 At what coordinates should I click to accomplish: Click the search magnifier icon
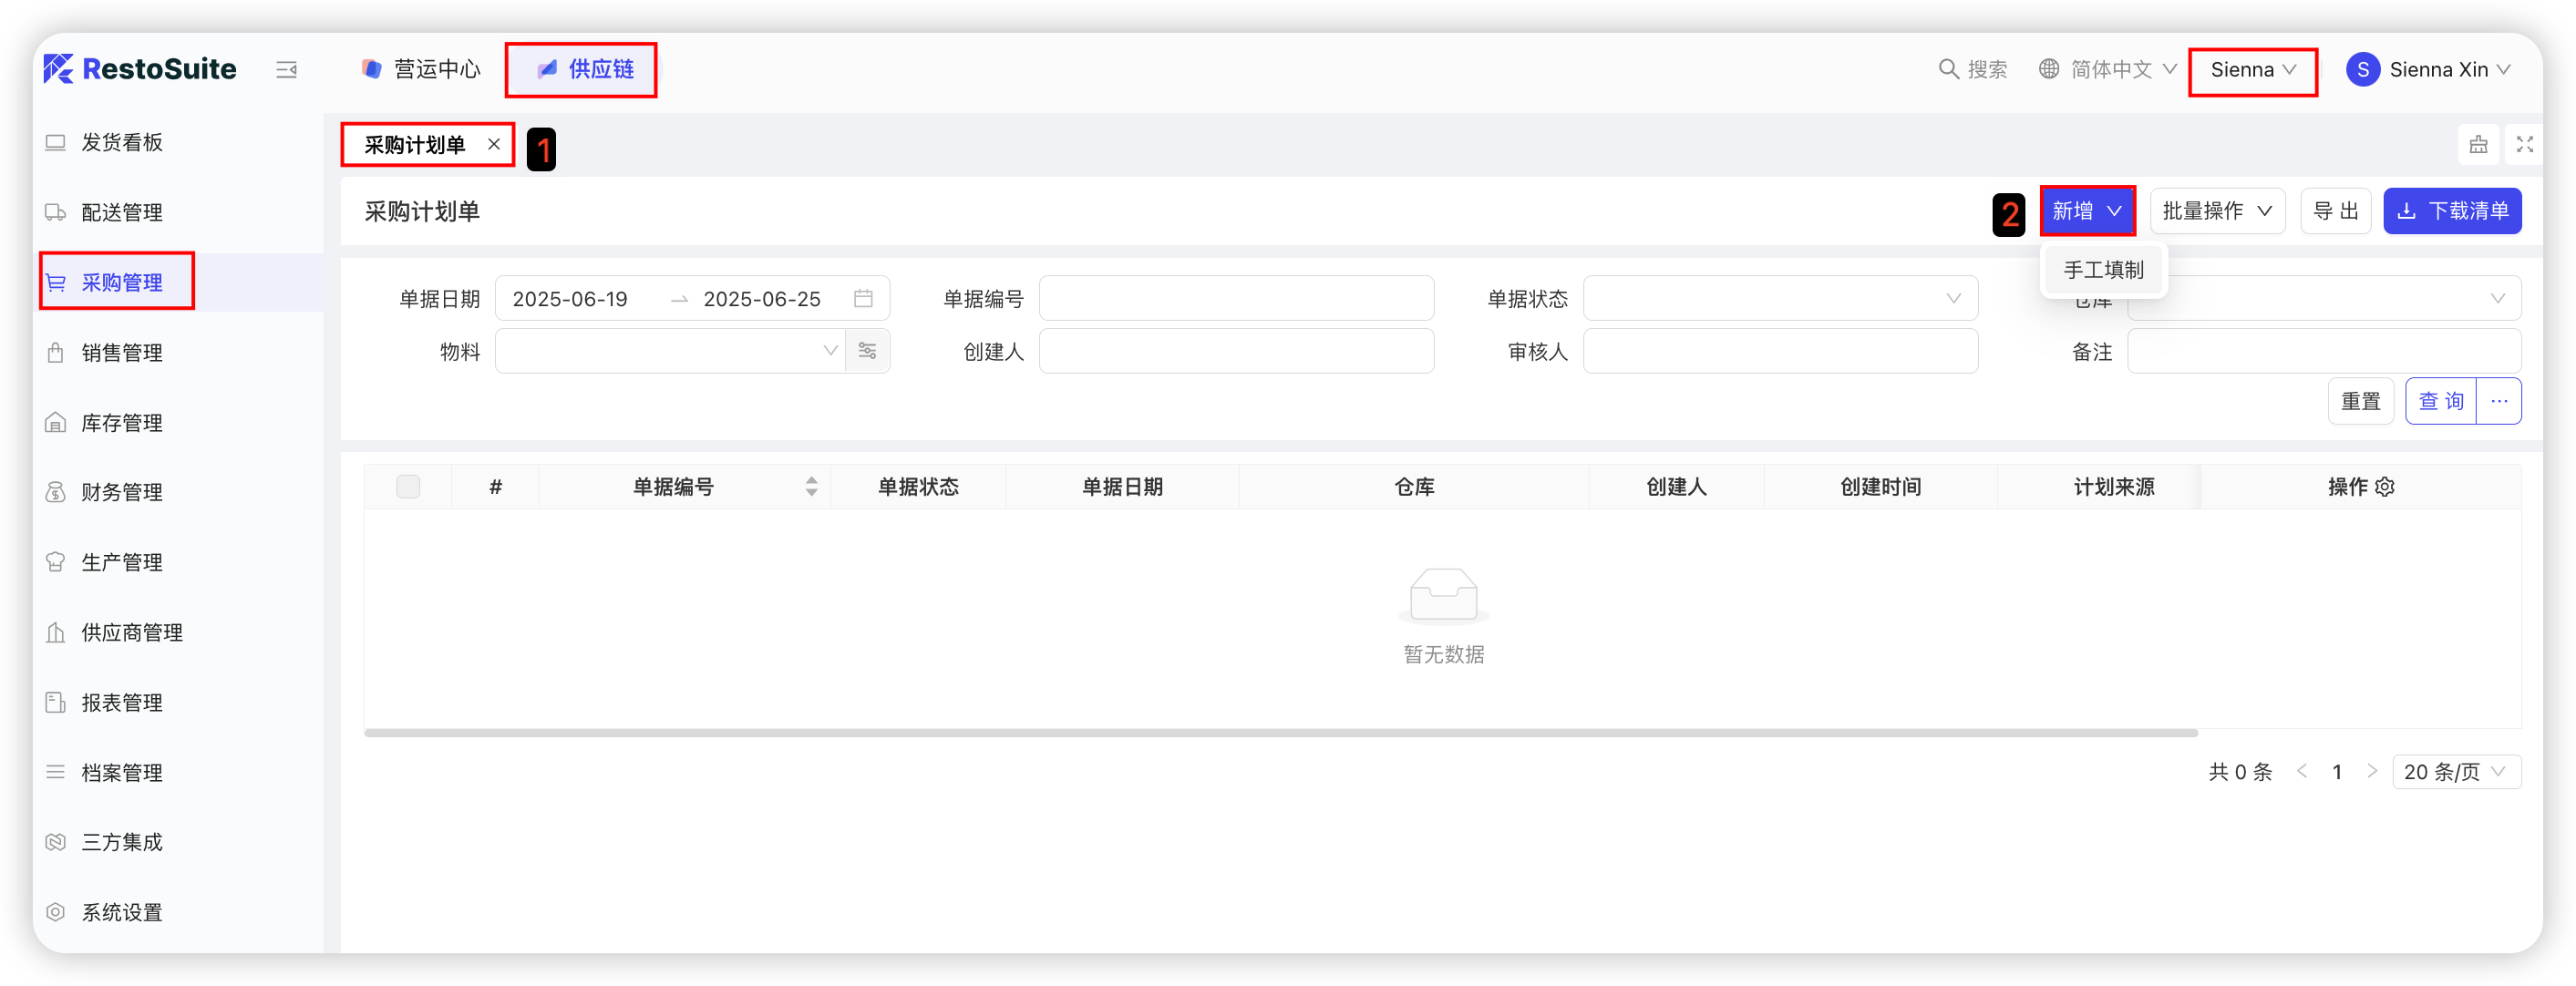[x=1947, y=69]
